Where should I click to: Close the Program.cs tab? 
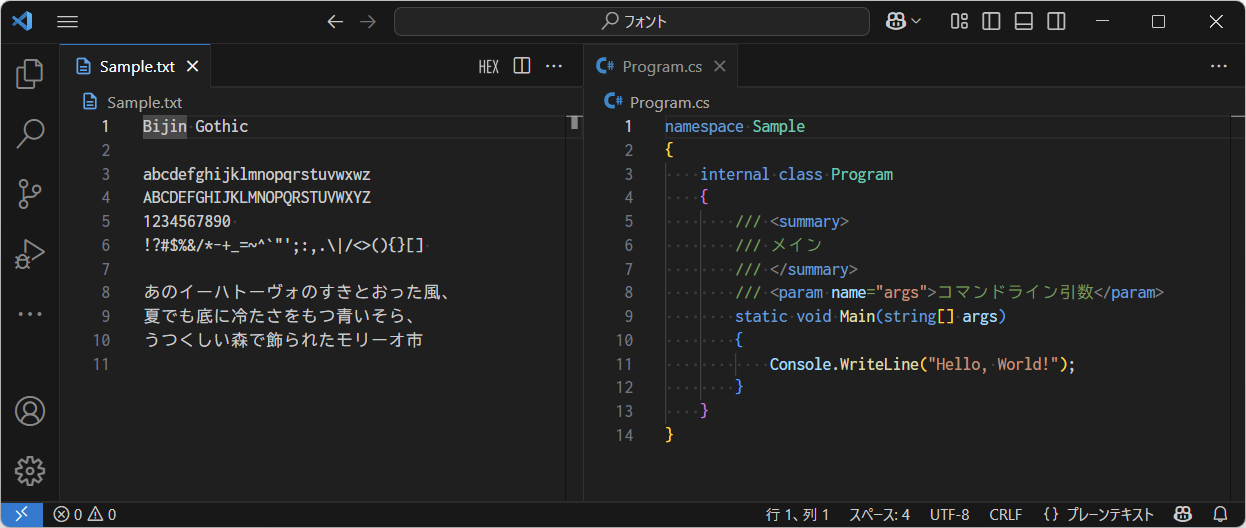click(719, 67)
